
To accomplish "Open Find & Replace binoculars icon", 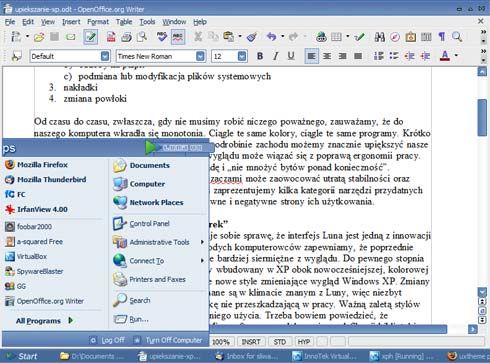I will (380, 37).
